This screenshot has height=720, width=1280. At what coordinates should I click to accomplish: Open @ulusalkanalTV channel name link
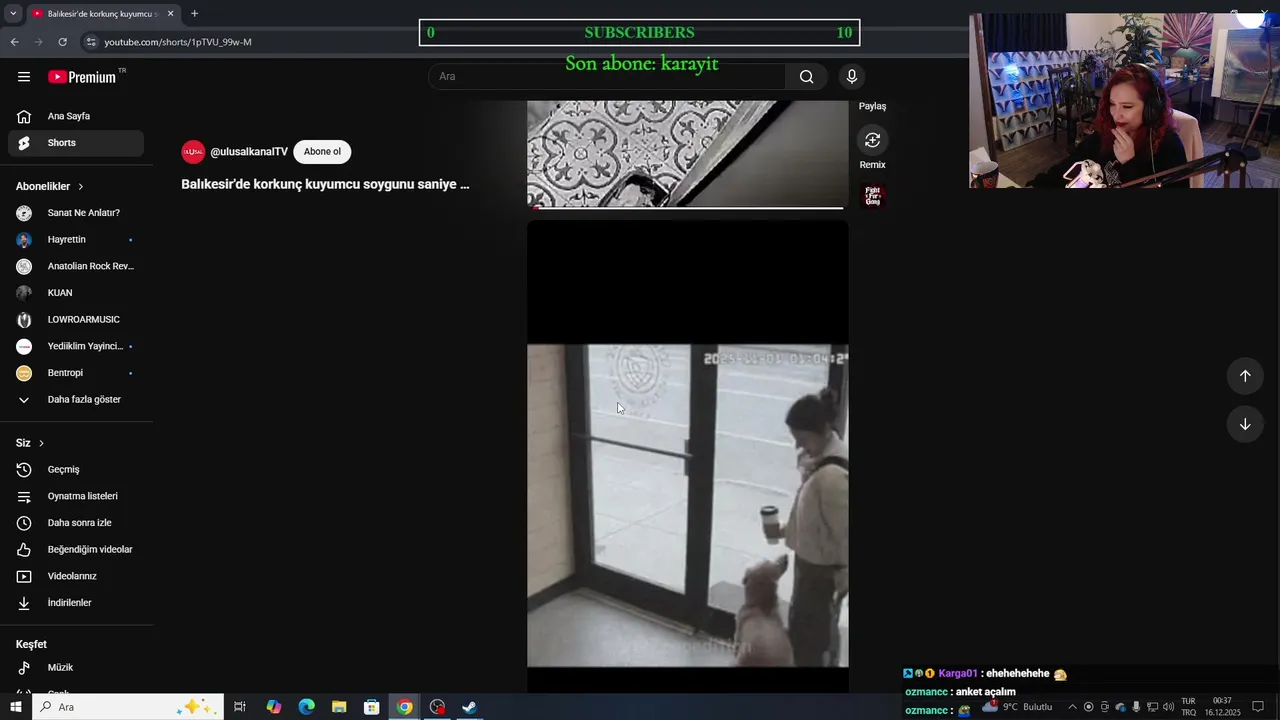[249, 152]
